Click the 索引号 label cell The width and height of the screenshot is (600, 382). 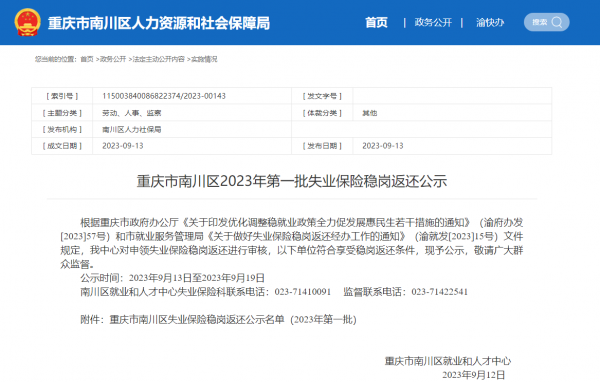[62, 96]
